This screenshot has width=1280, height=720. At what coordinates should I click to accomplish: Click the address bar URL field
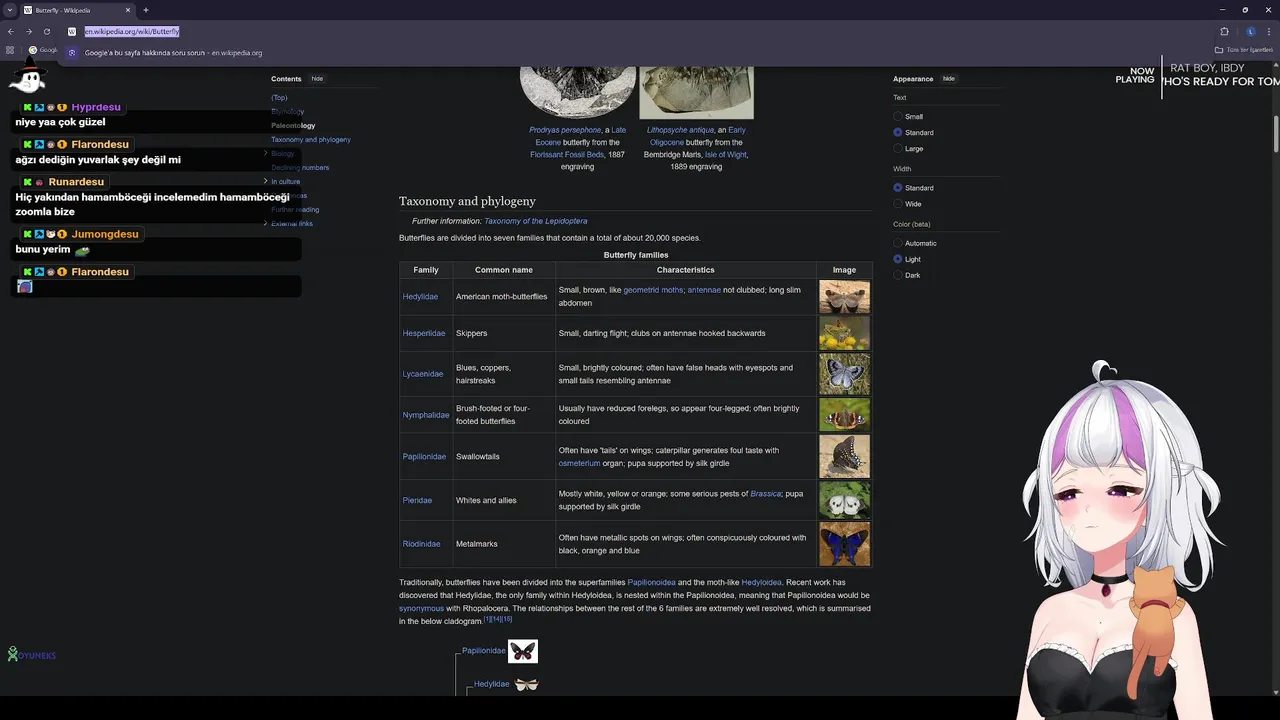click(x=132, y=32)
